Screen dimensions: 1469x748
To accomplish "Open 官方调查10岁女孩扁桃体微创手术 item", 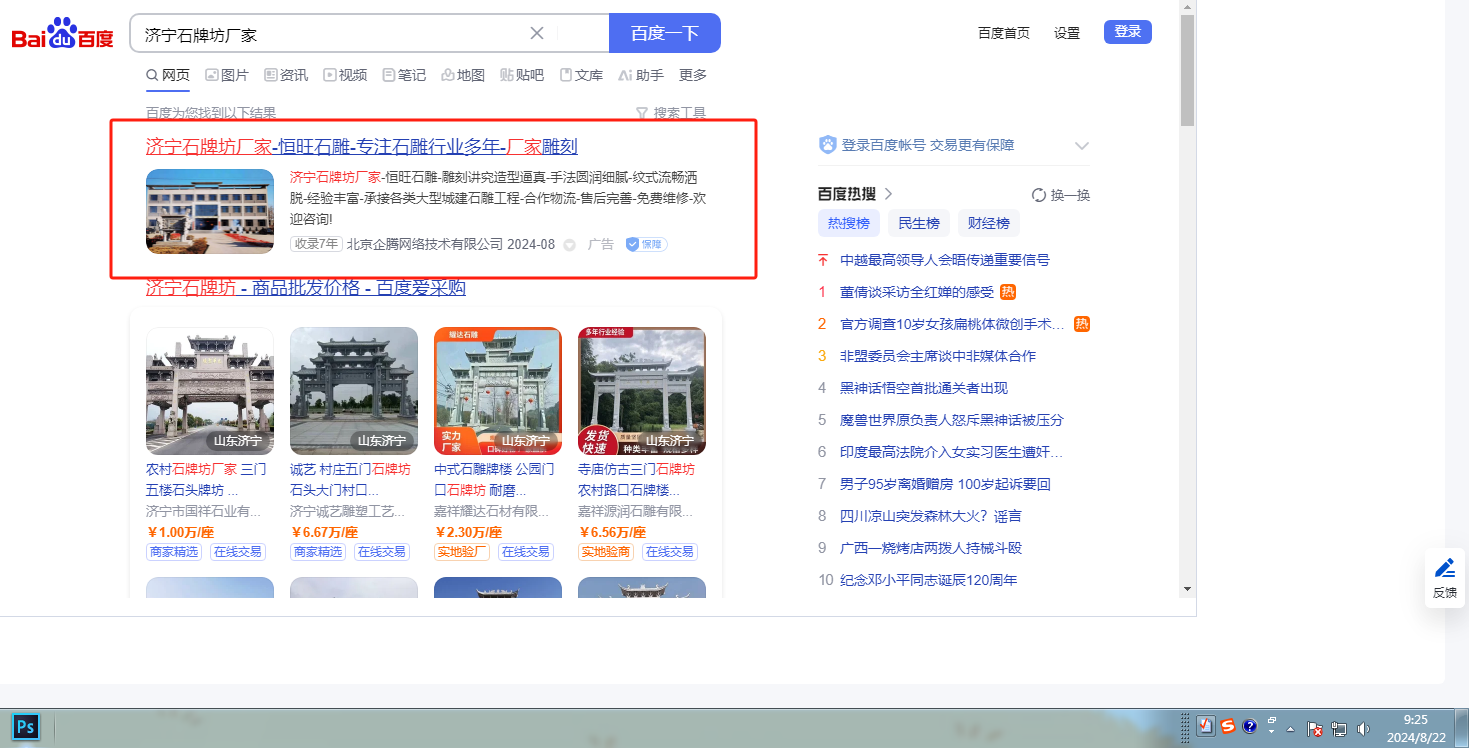I will tap(953, 324).
